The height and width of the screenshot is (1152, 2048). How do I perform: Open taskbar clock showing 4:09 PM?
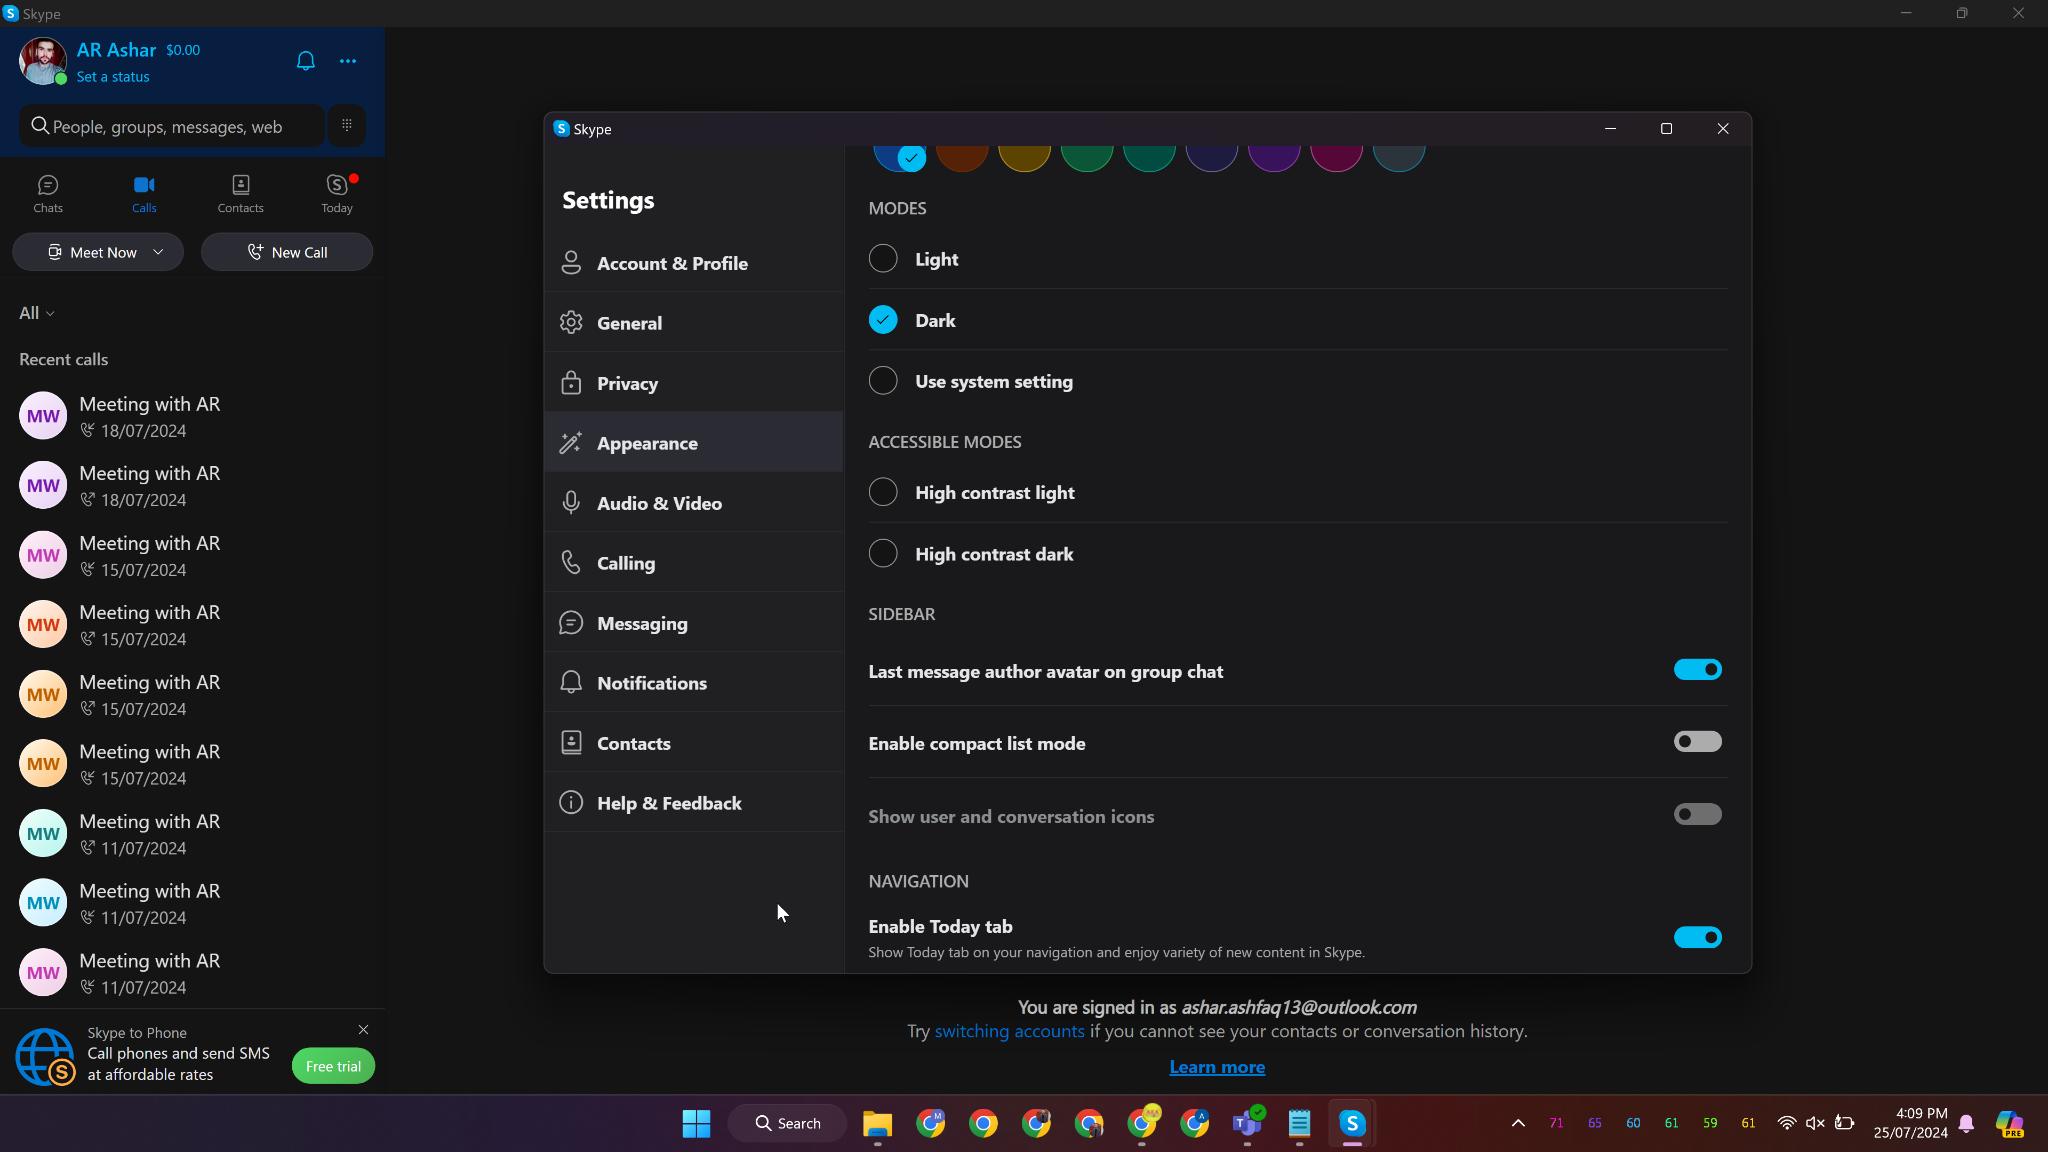tap(1911, 1124)
